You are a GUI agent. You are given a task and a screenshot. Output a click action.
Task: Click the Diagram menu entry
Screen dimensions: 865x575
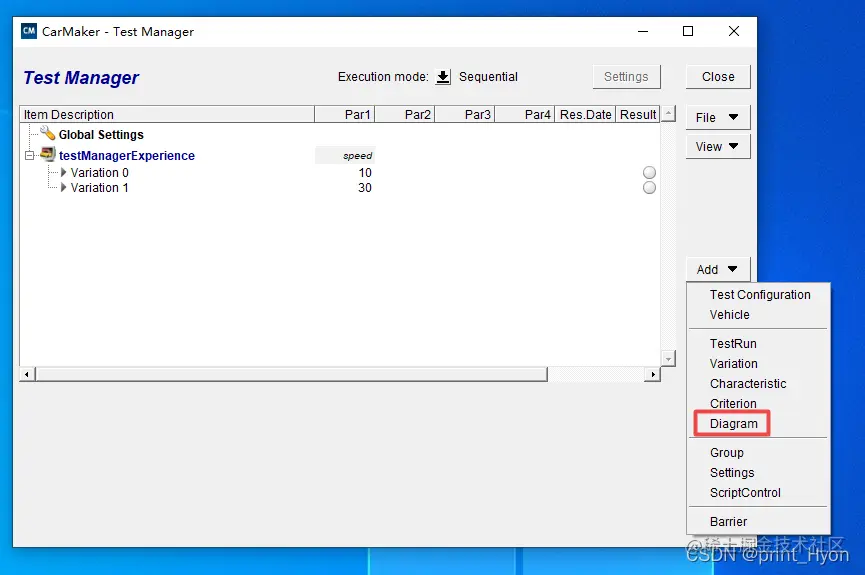coord(733,424)
